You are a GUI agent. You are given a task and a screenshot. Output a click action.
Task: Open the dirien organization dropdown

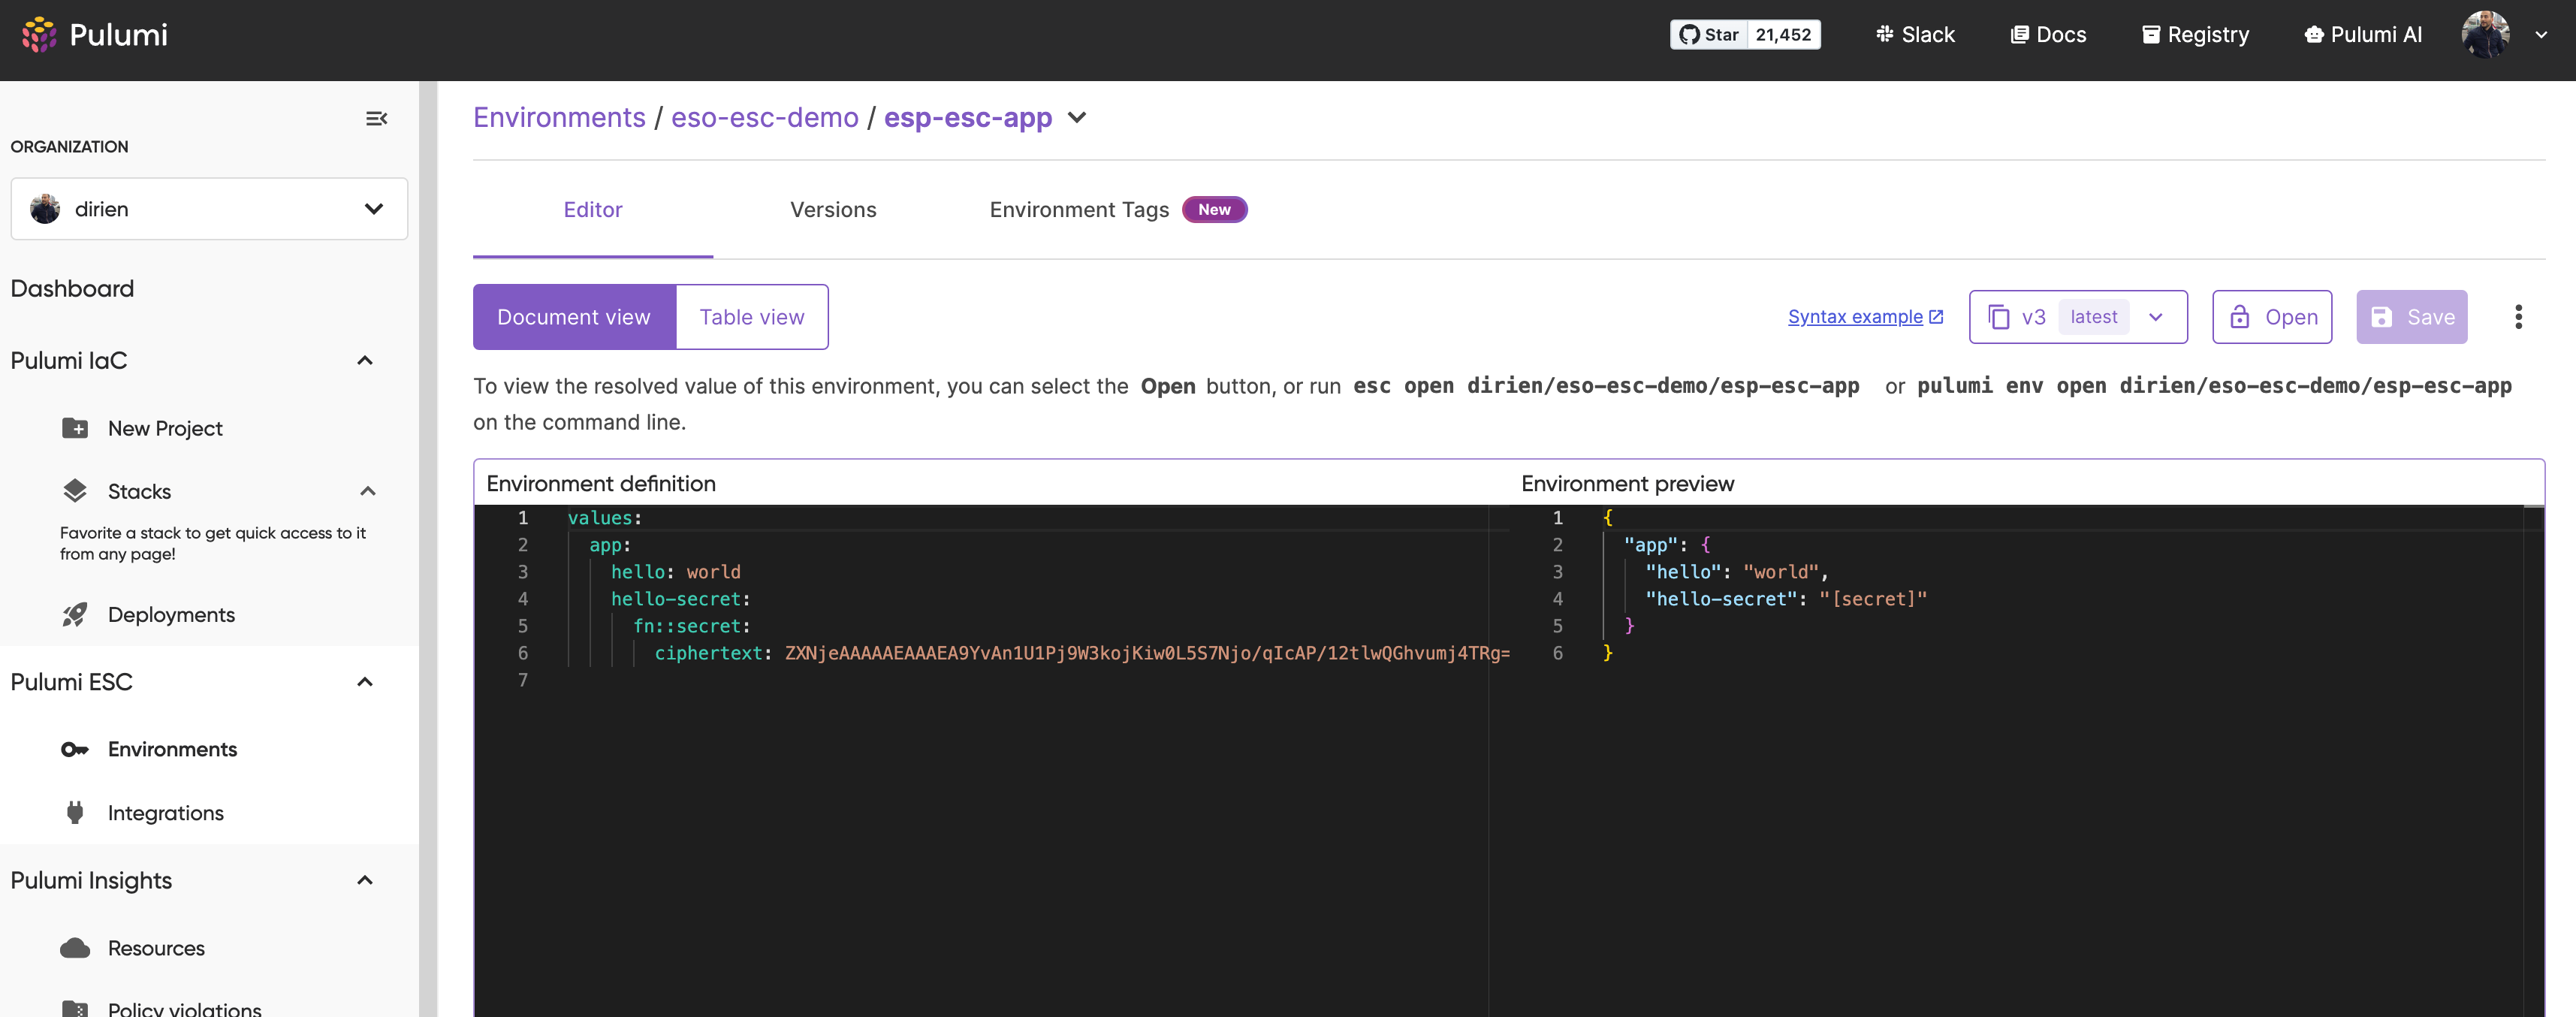tap(209, 209)
